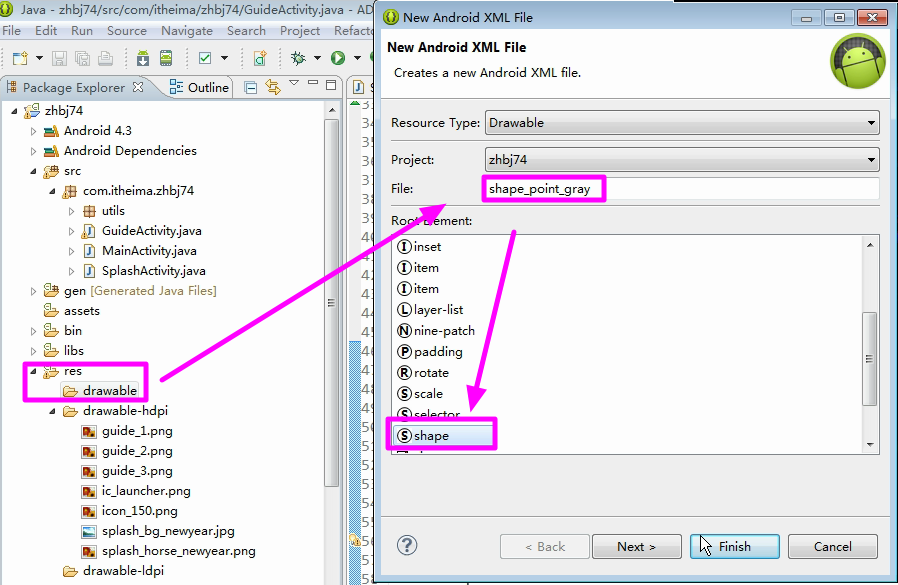Image resolution: width=898 pixels, height=585 pixels.
Task: Select the shape root element
Action: [431, 436]
